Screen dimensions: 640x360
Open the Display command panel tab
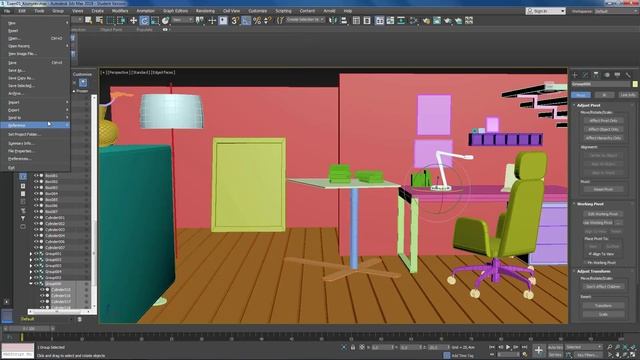617,75
